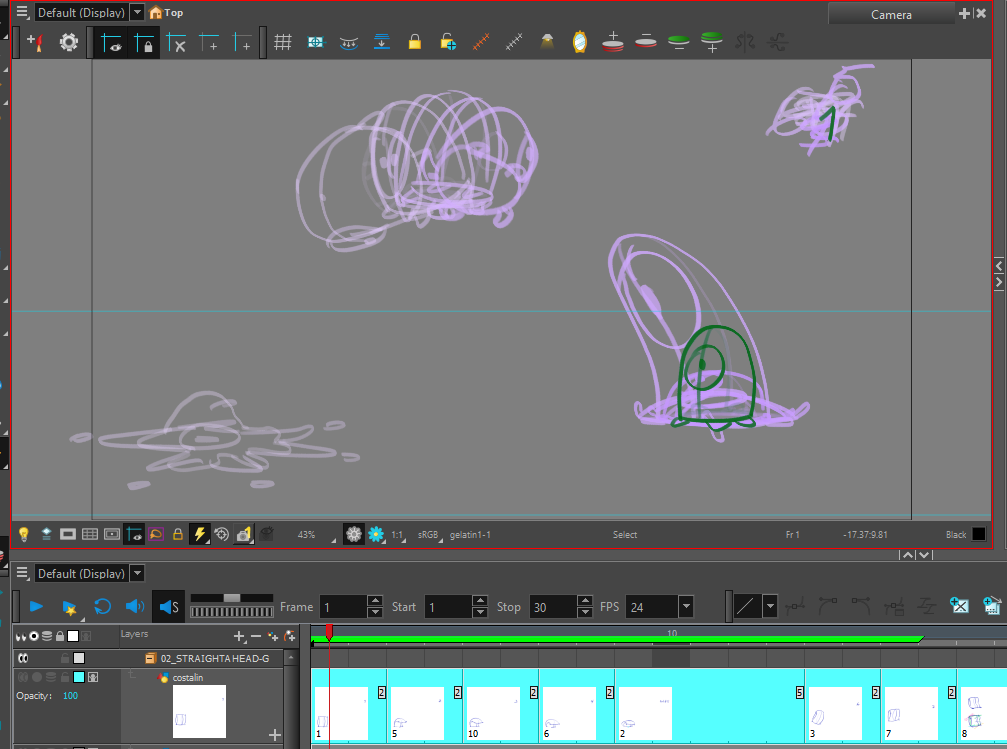Click the green onion skin reduce-next icon
1007x749 pixels.
678,42
